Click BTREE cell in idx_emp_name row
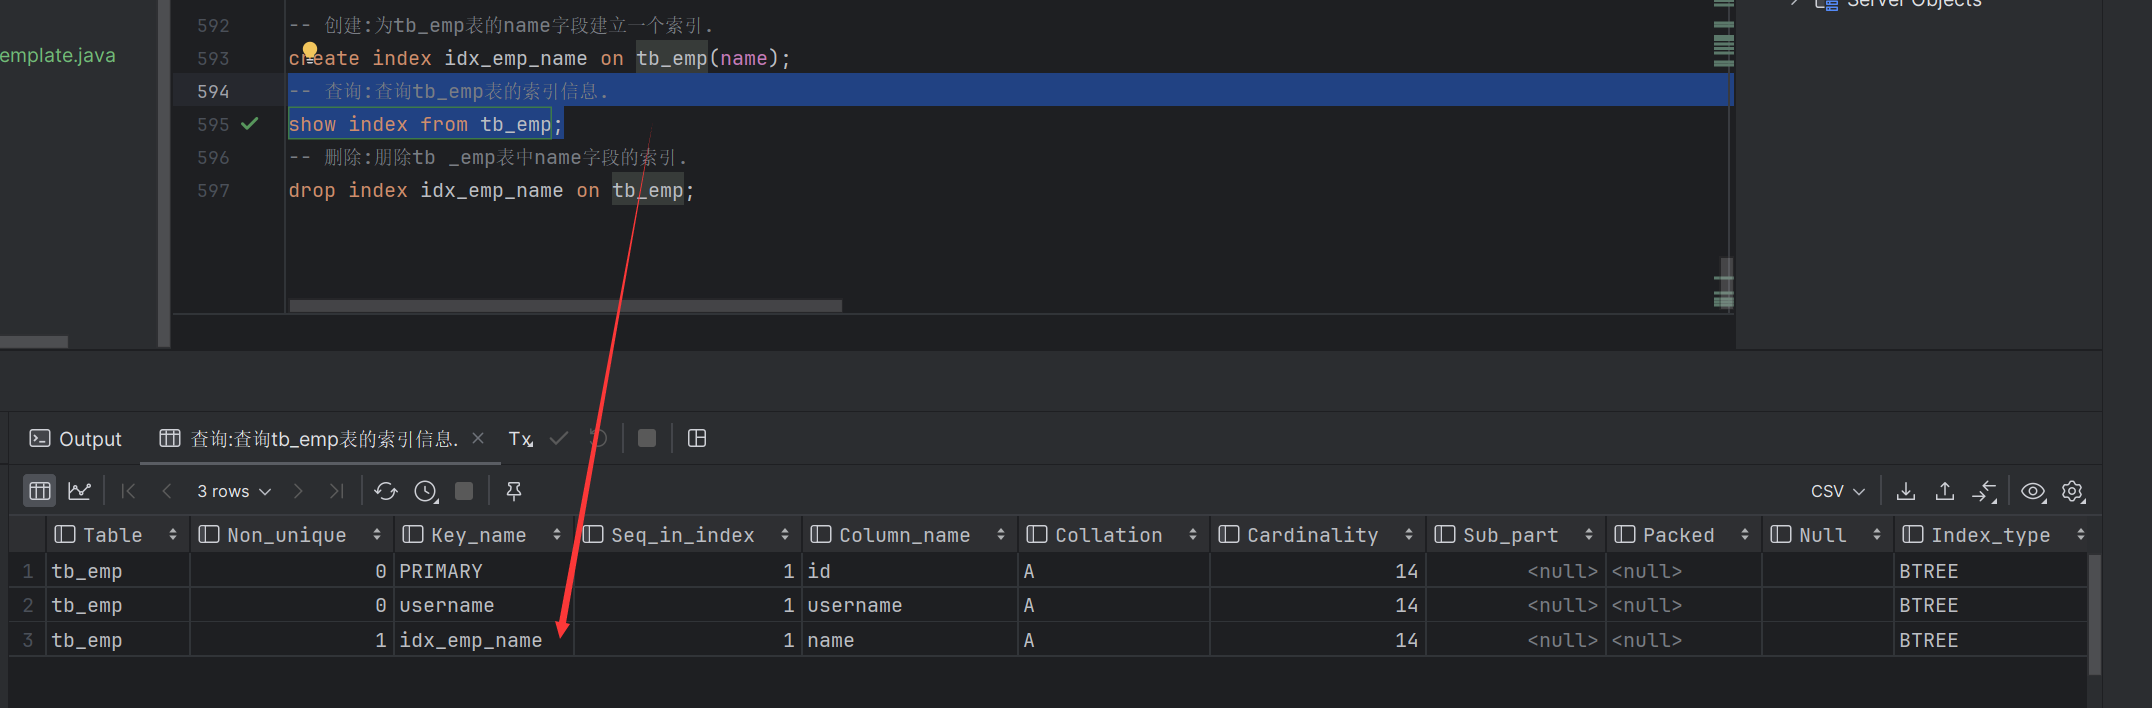 click(x=1990, y=640)
